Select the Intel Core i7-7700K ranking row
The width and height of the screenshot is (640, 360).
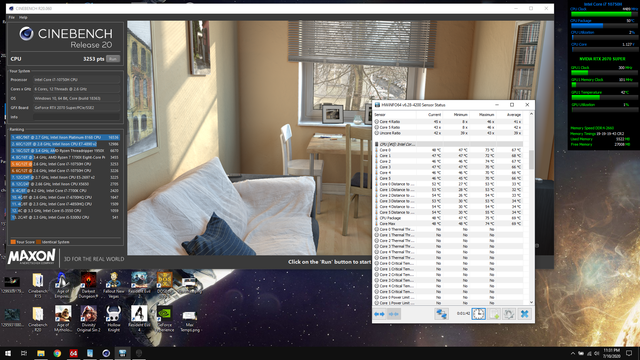tap(65, 191)
